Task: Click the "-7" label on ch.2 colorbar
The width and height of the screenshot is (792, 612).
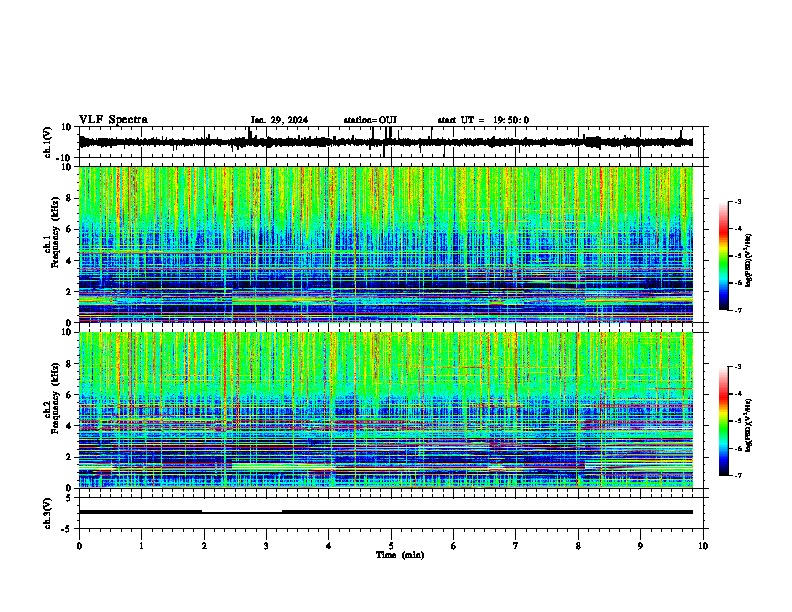Action: pos(738,475)
